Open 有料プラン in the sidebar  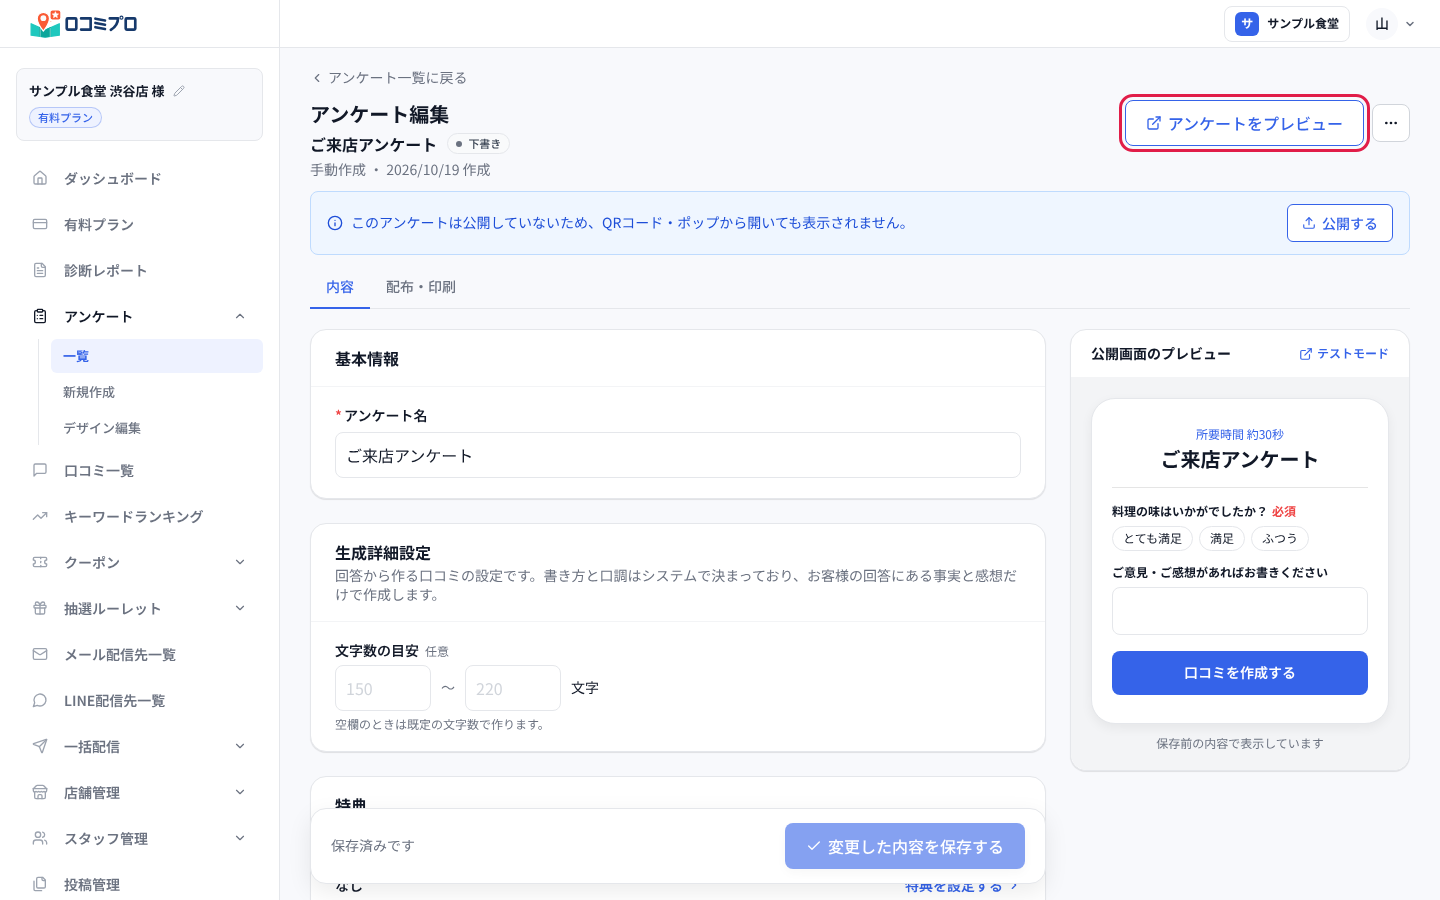[x=139, y=224]
